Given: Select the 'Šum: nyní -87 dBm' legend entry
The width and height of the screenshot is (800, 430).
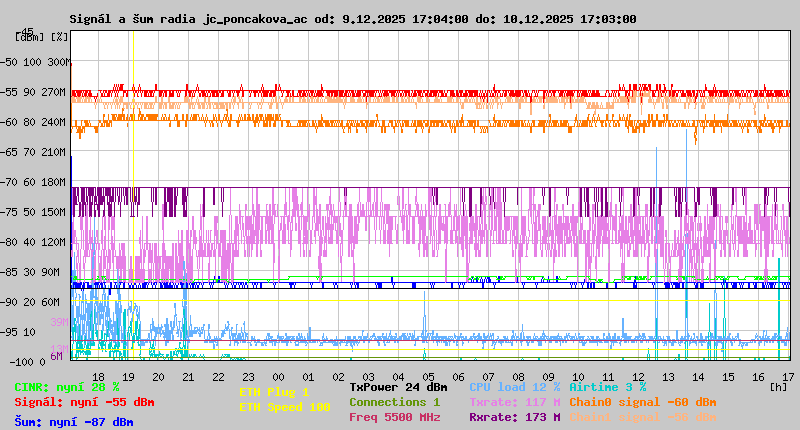Looking at the screenshot, I should click(74, 422).
